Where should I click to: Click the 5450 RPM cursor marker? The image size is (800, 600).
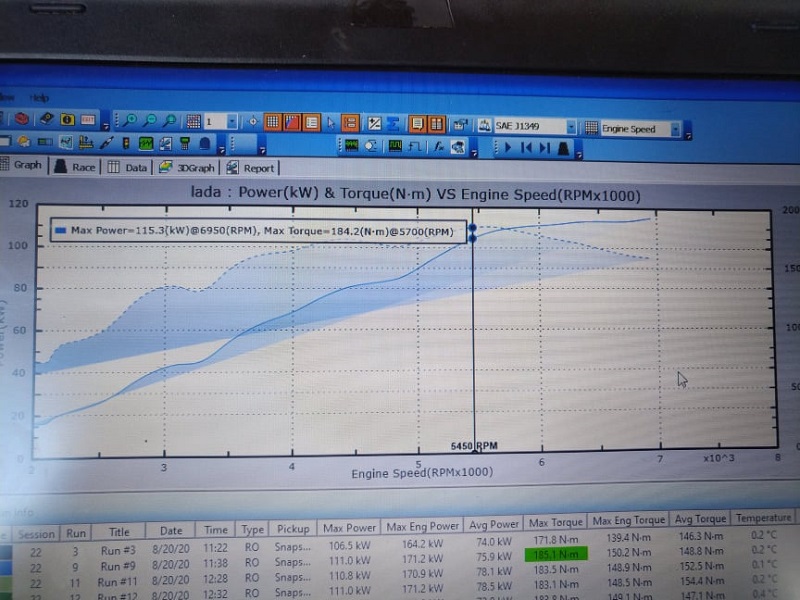[x=474, y=446]
